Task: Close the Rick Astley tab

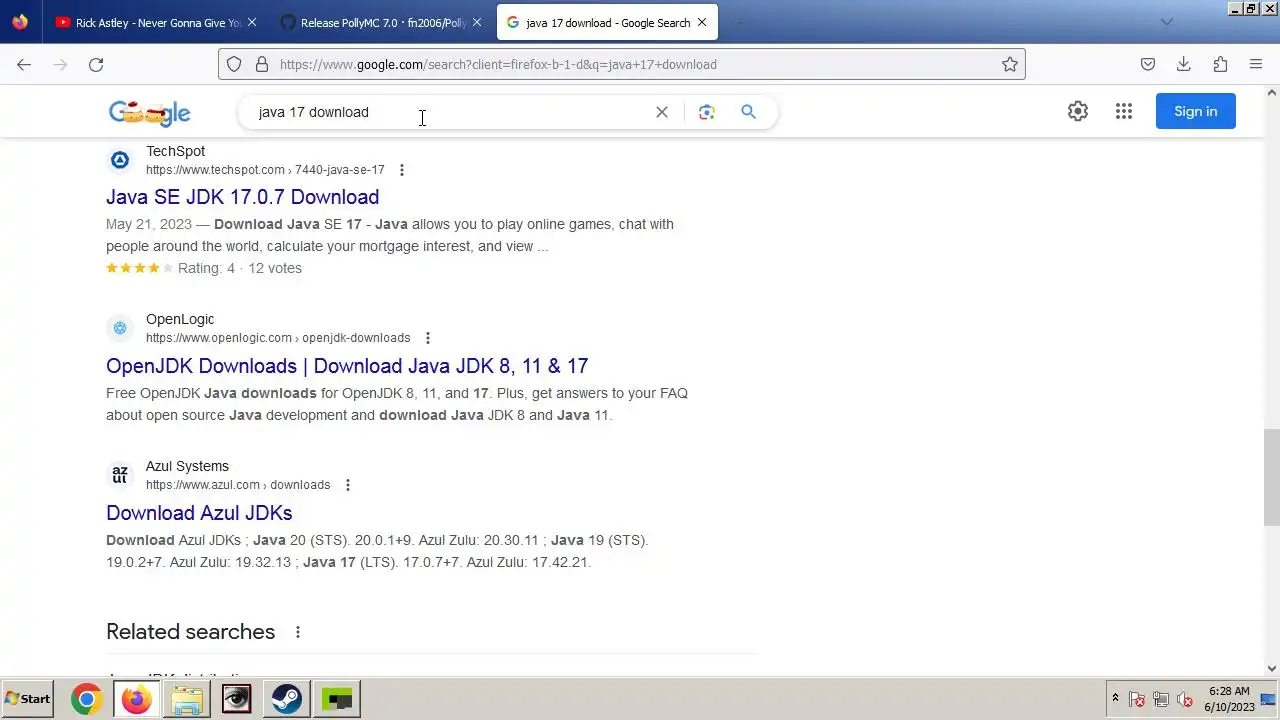Action: click(251, 22)
